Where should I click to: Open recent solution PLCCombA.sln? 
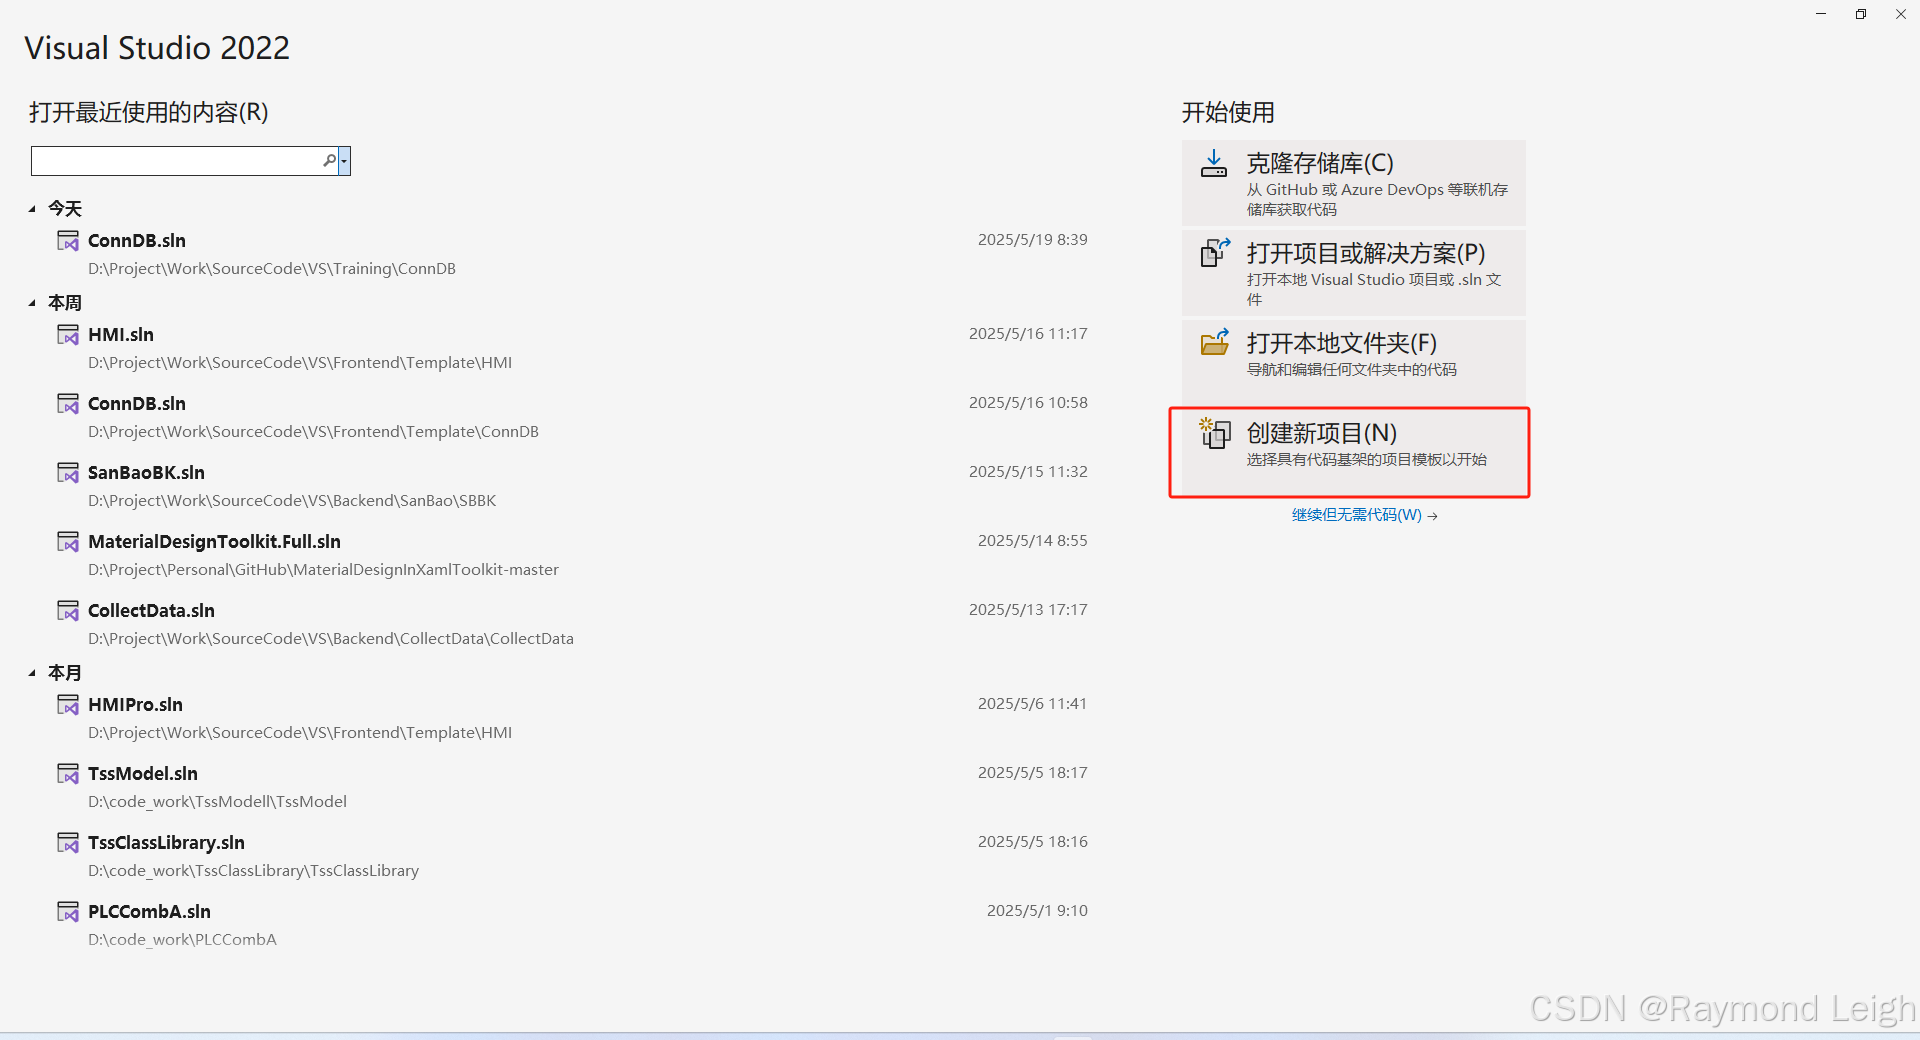click(x=571, y=925)
